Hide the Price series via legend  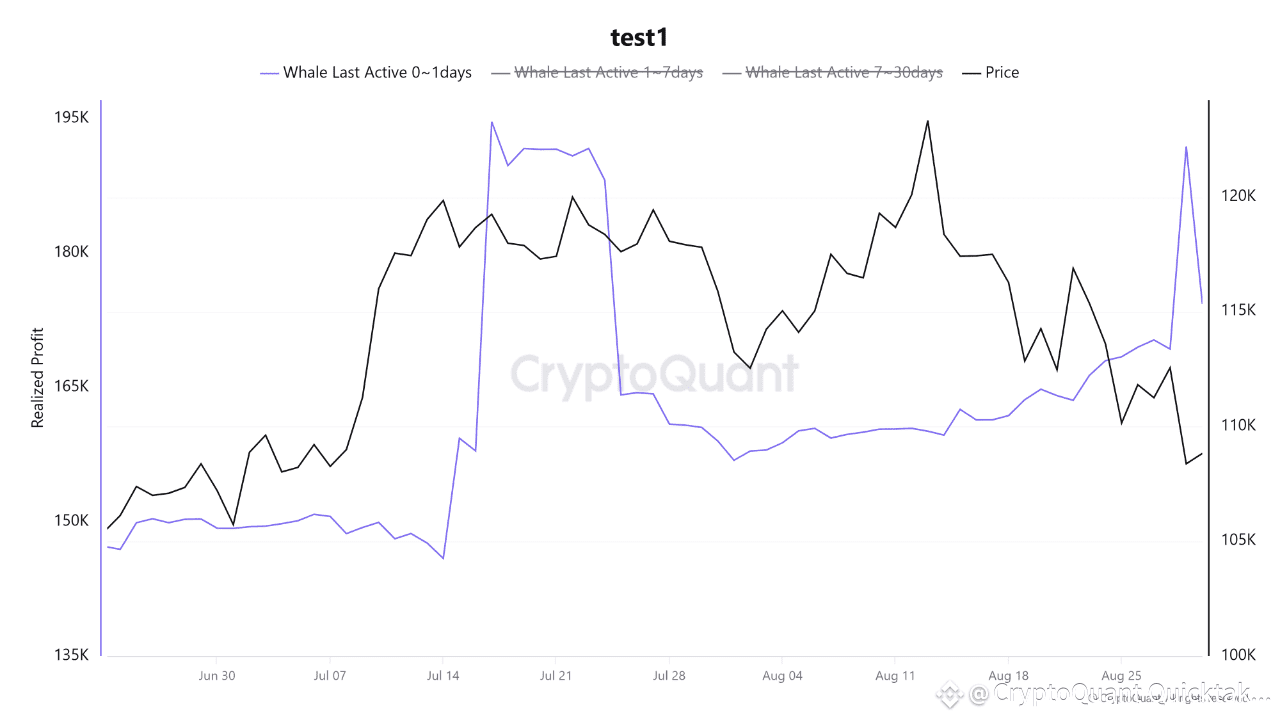[x=990, y=72]
